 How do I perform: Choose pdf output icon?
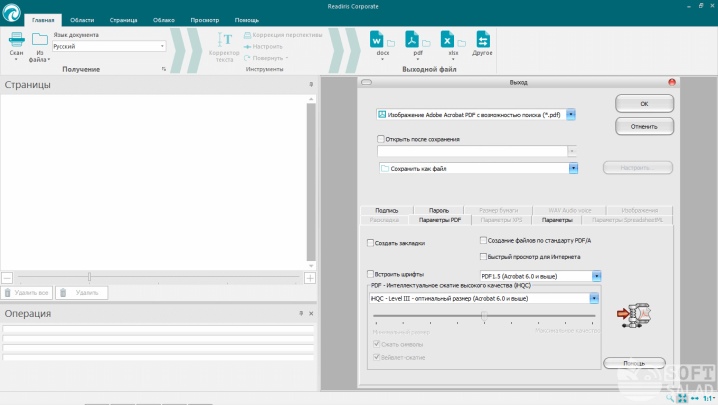(412, 39)
